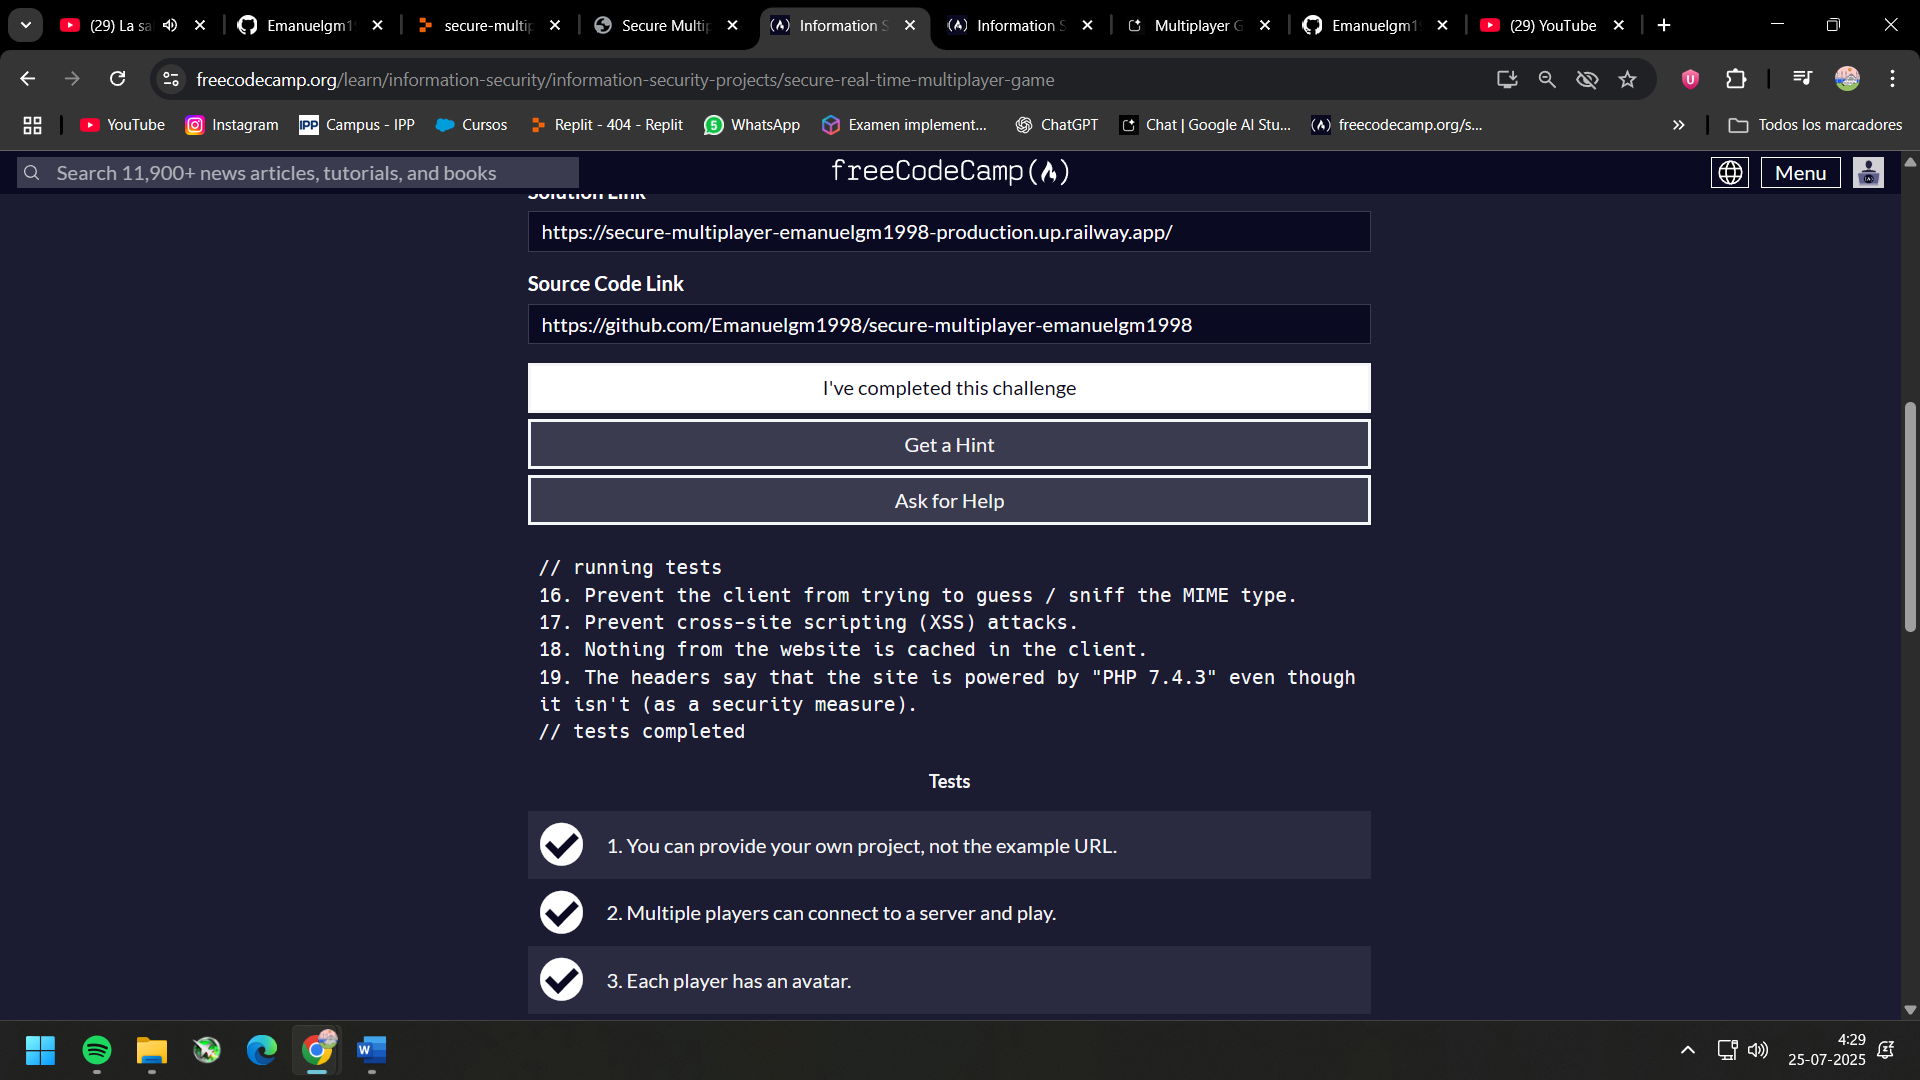Mute audio on the La sa YouTube tab

[x=170, y=25]
